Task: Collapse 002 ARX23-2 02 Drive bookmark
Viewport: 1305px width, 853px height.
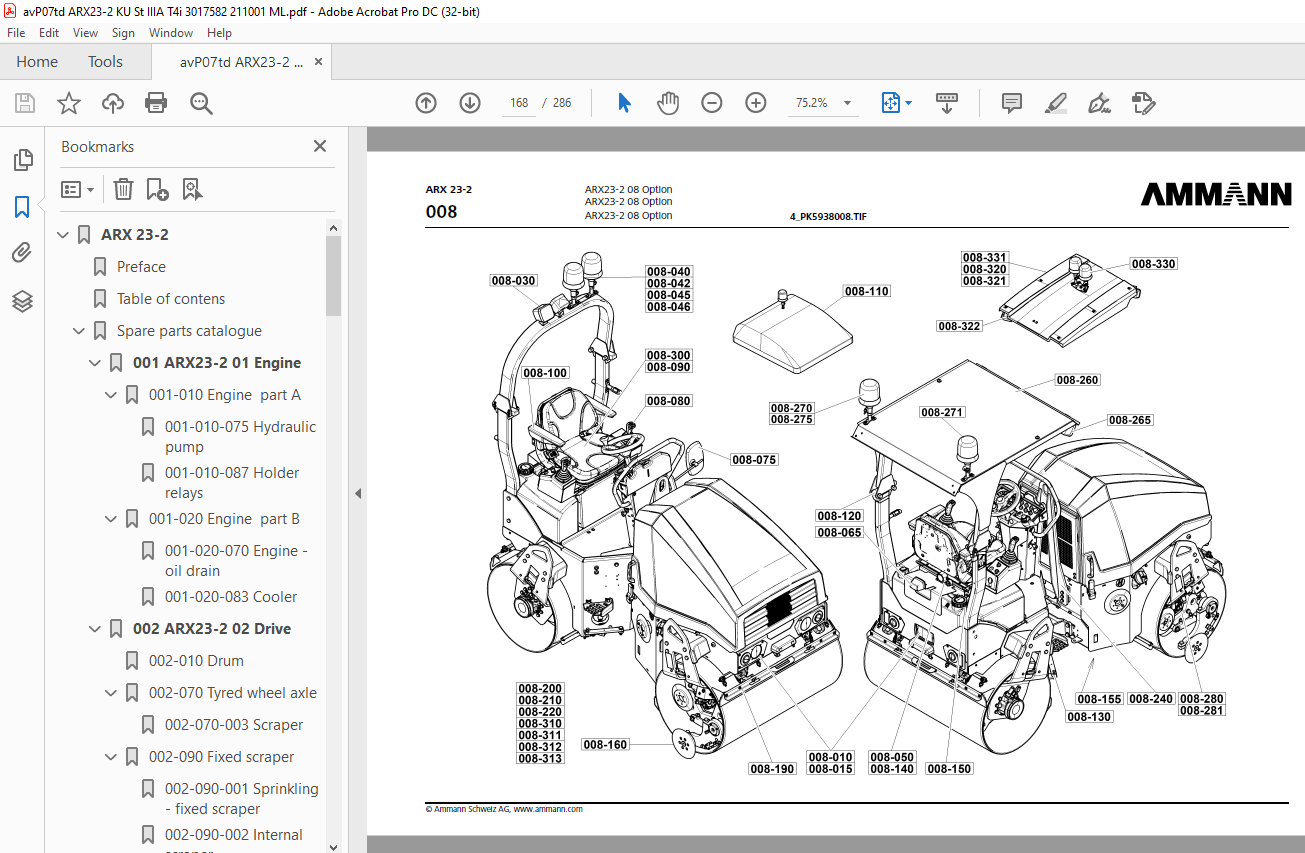Action: pyautogui.click(x=96, y=629)
